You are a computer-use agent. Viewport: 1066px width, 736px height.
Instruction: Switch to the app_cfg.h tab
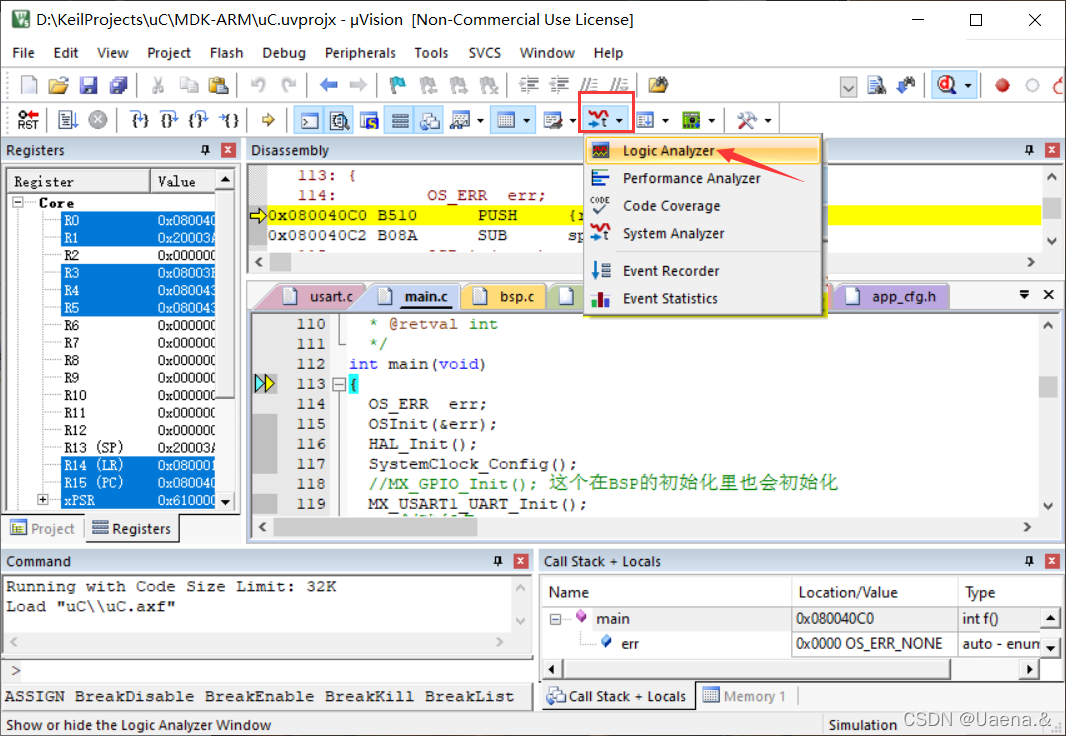pos(893,297)
